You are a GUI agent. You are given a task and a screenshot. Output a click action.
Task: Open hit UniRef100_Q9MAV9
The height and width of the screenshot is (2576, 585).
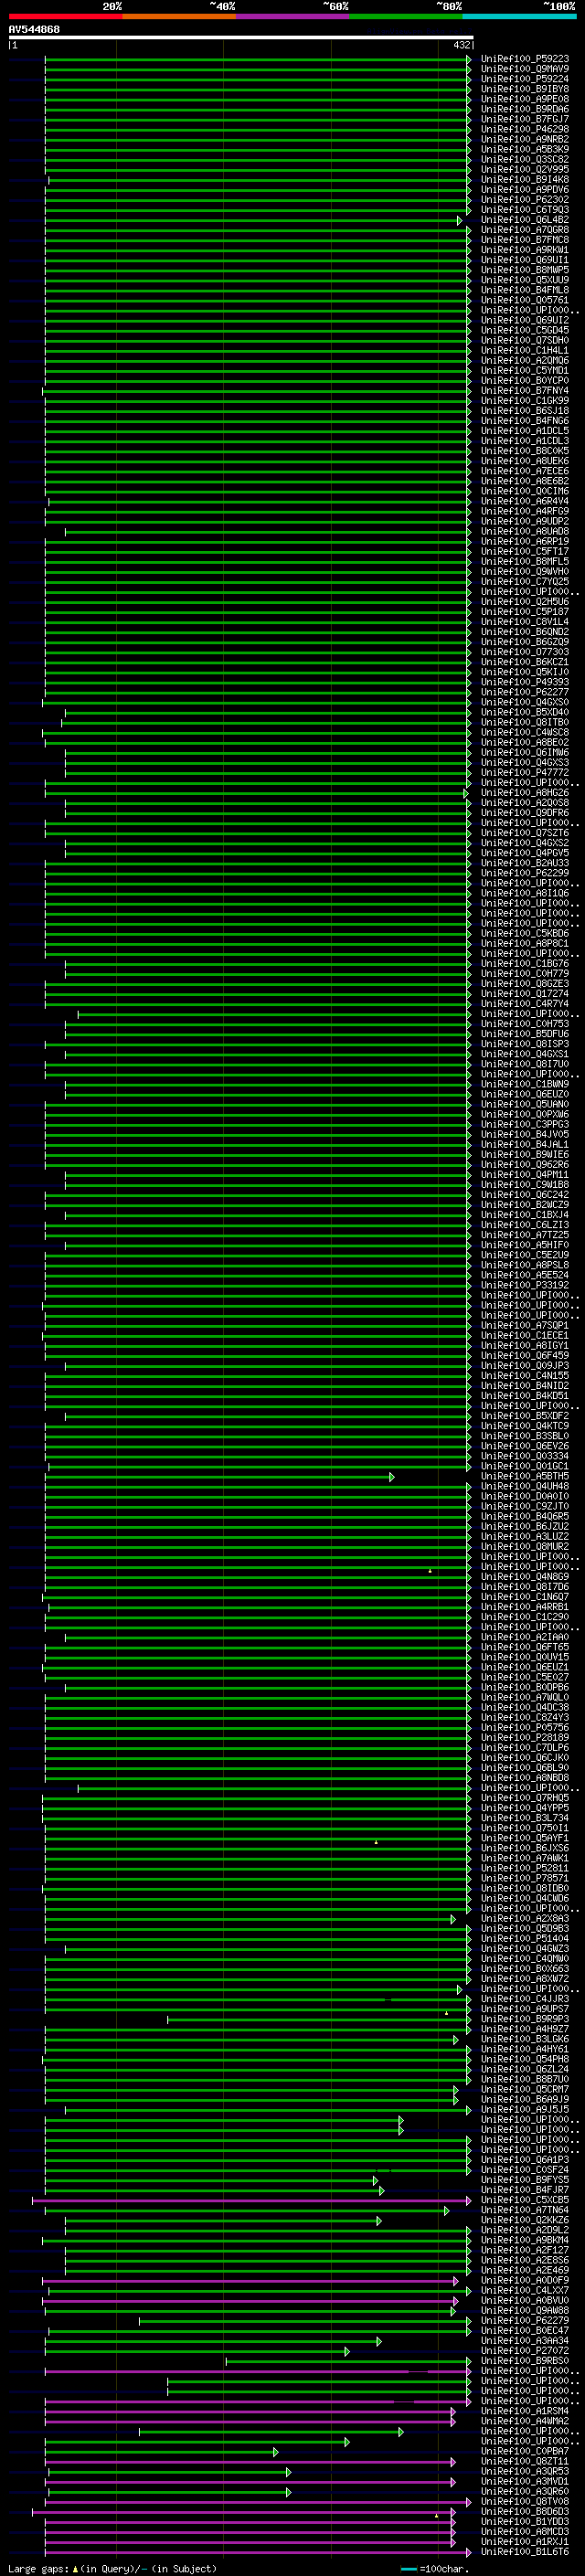point(525,69)
